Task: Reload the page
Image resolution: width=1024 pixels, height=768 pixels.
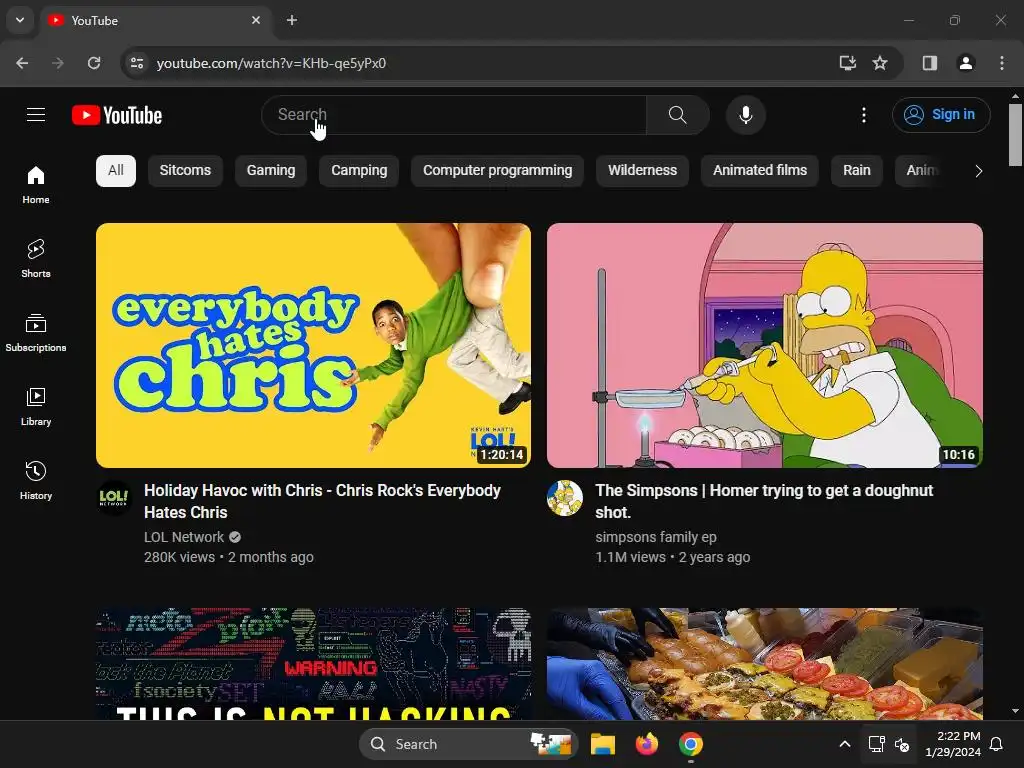Action: pyautogui.click(x=94, y=63)
